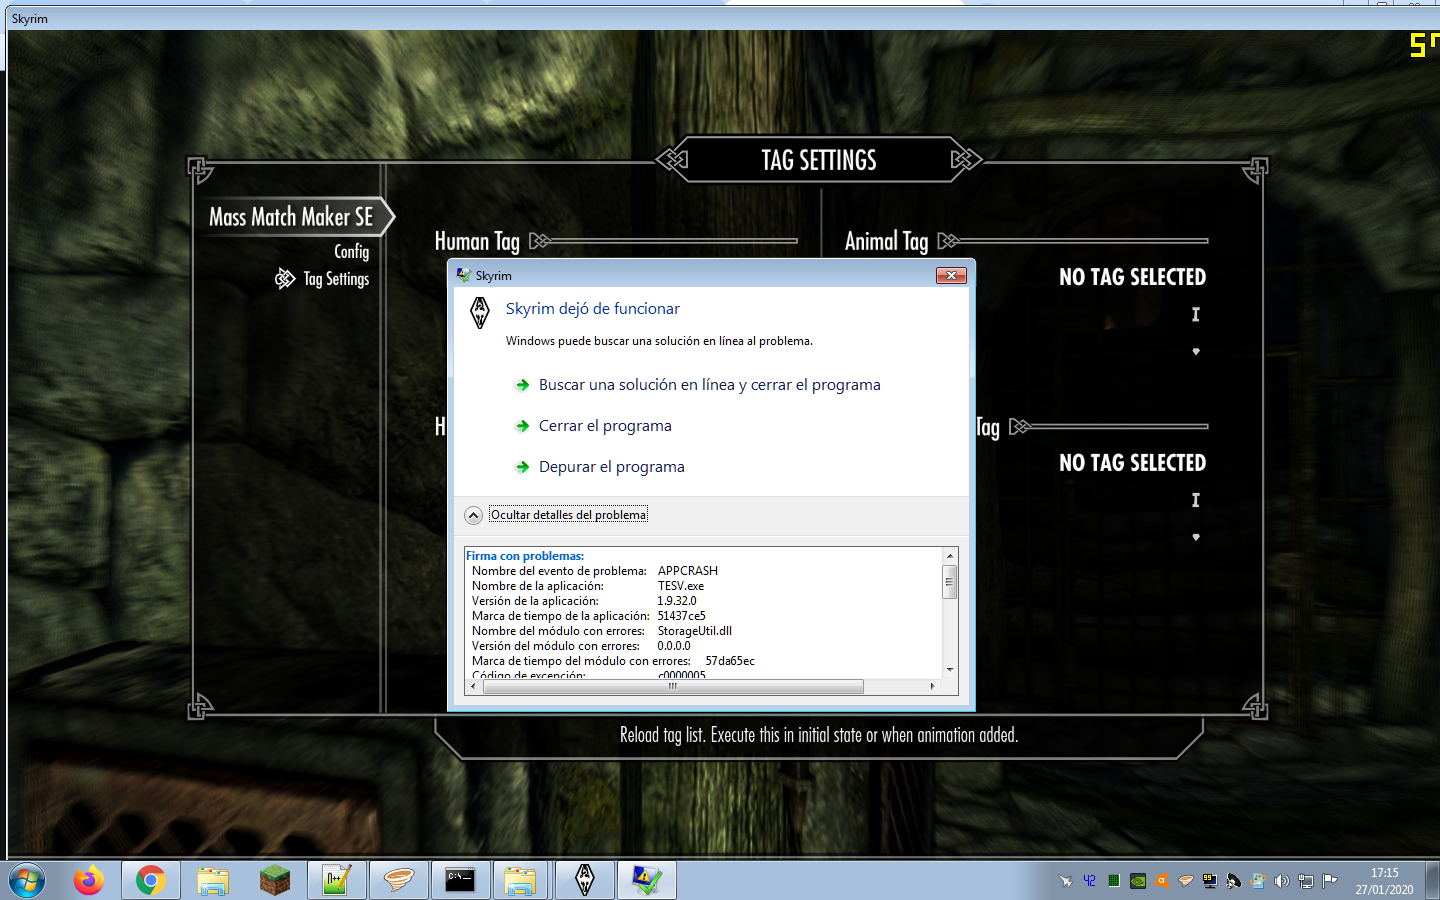
Task: Click the module timestamp 57da65ec
Action: (x=729, y=661)
